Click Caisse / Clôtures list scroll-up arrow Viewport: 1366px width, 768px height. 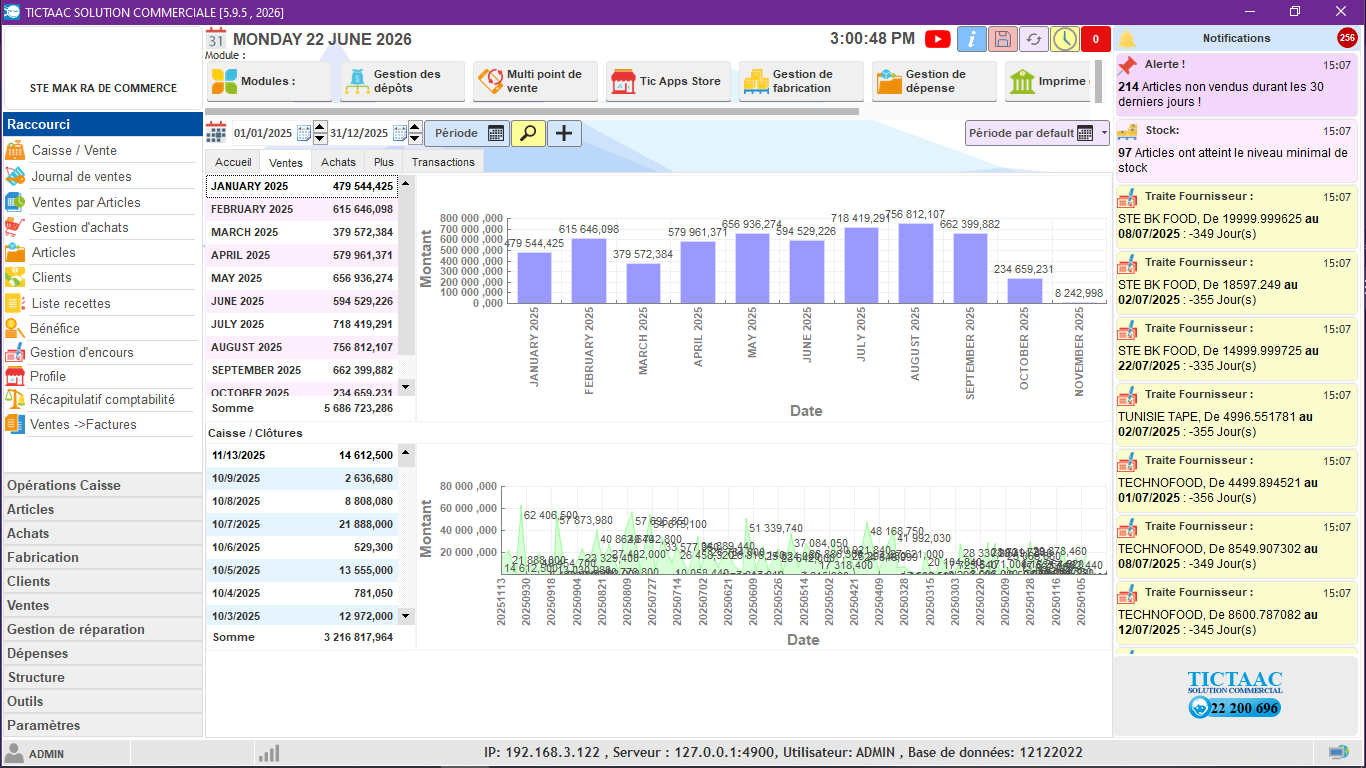[405, 453]
